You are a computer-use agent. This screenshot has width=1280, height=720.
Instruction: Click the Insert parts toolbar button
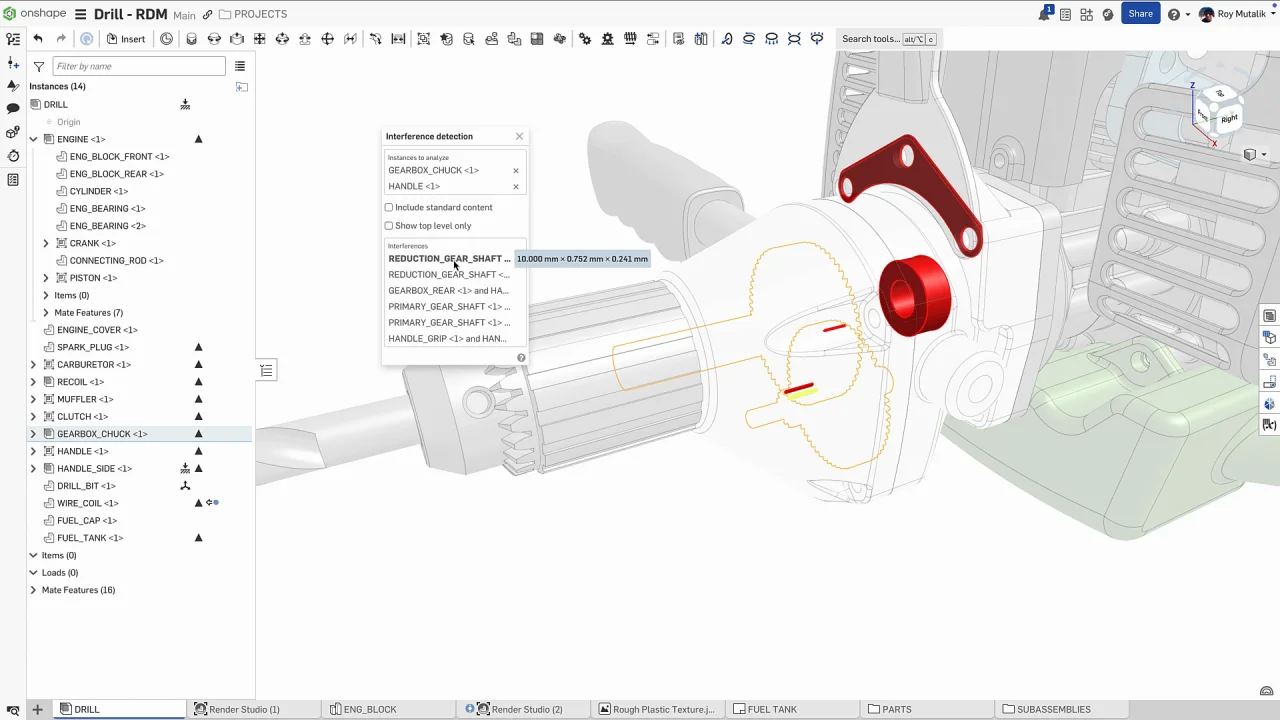126,39
